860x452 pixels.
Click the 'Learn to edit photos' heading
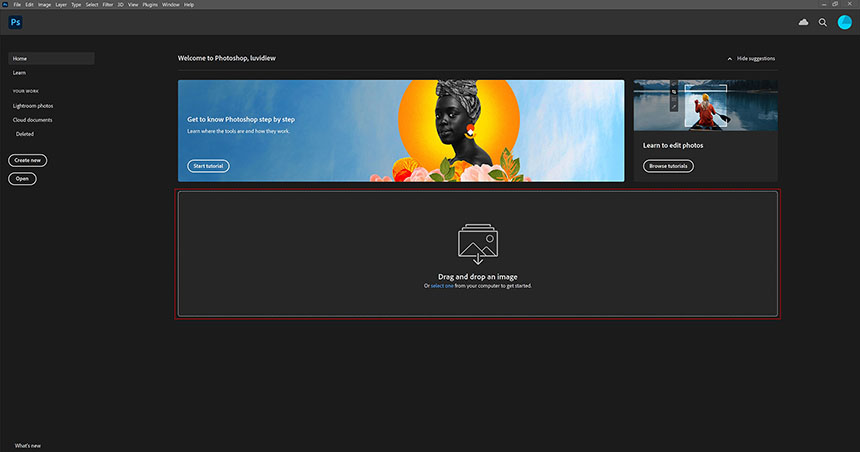pyautogui.click(x=673, y=145)
